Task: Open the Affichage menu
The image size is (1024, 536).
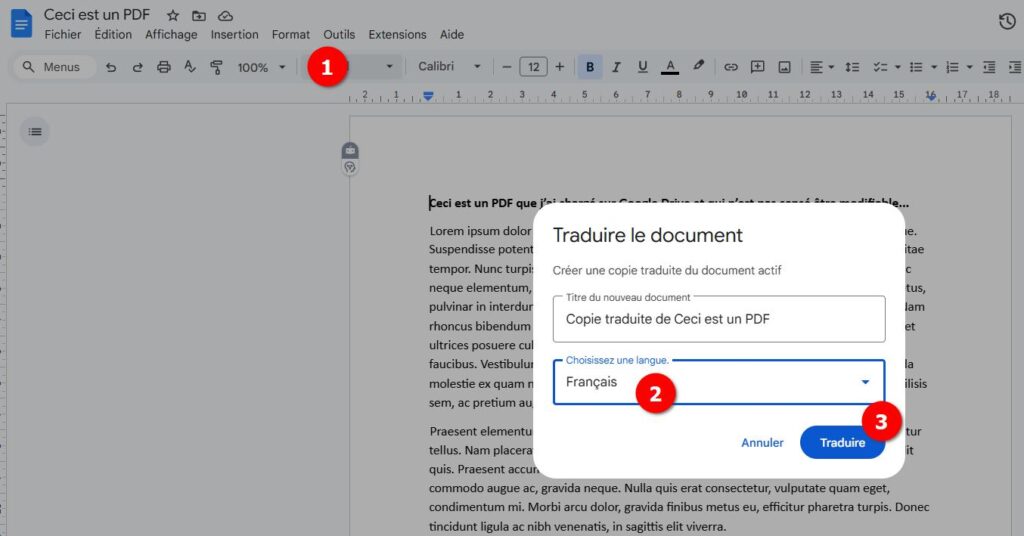Action: click(x=171, y=35)
